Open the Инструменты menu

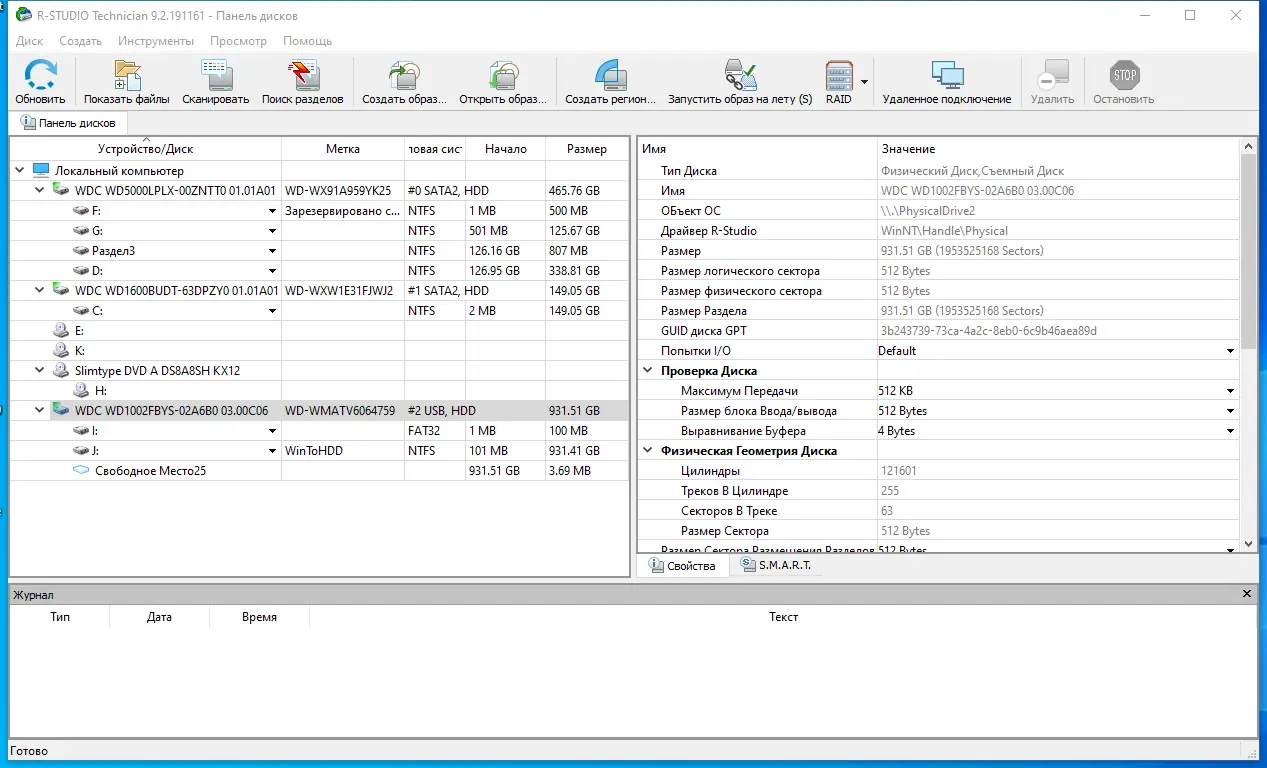[156, 41]
